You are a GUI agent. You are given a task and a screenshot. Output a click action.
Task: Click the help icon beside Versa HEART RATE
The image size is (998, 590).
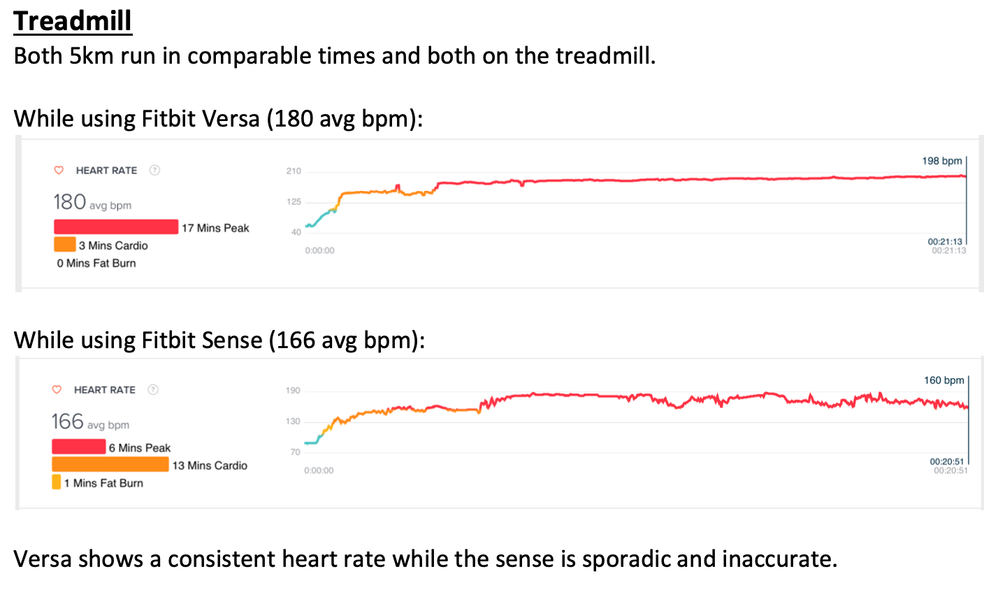(155, 170)
